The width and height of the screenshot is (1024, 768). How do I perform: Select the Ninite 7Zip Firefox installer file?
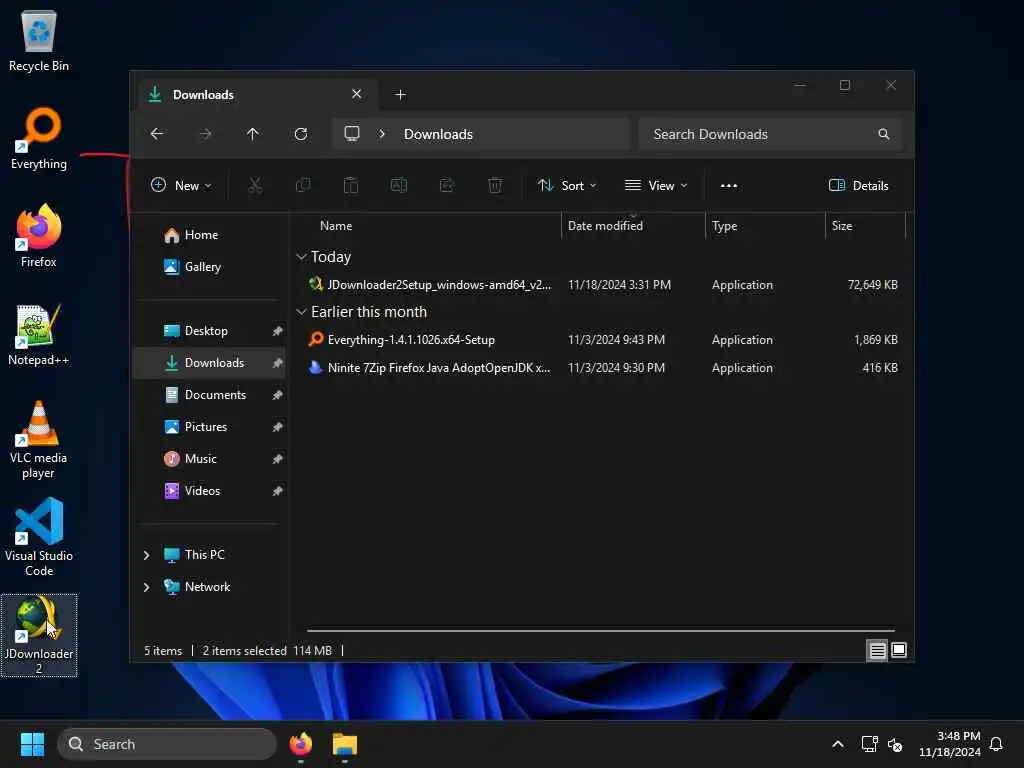(x=602, y=368)
